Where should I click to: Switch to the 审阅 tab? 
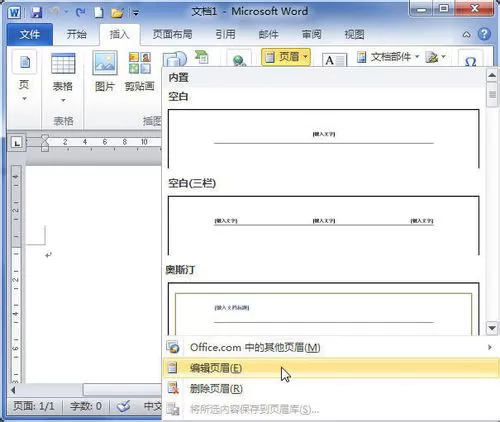(311, 34)
